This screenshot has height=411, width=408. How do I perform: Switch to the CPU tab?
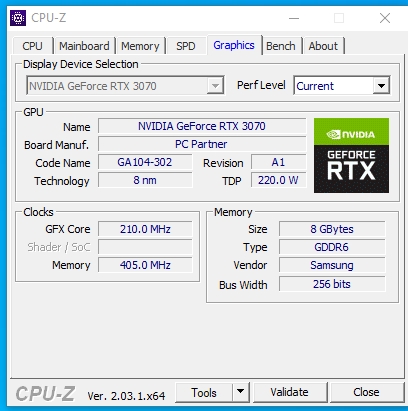(x=32, y=46)
